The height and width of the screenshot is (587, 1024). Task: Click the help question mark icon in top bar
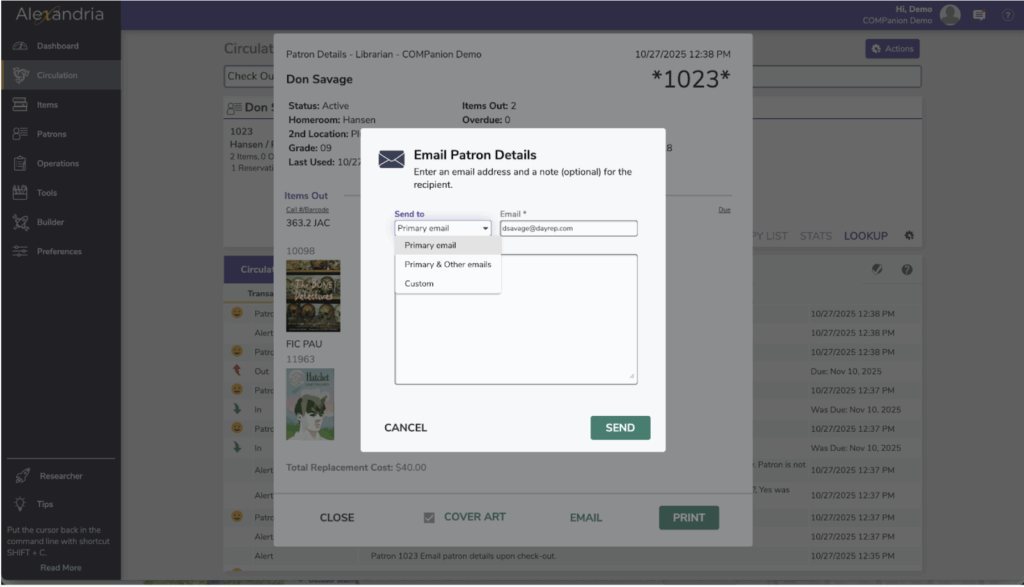pyautogui.click(x=1007, y=15)
